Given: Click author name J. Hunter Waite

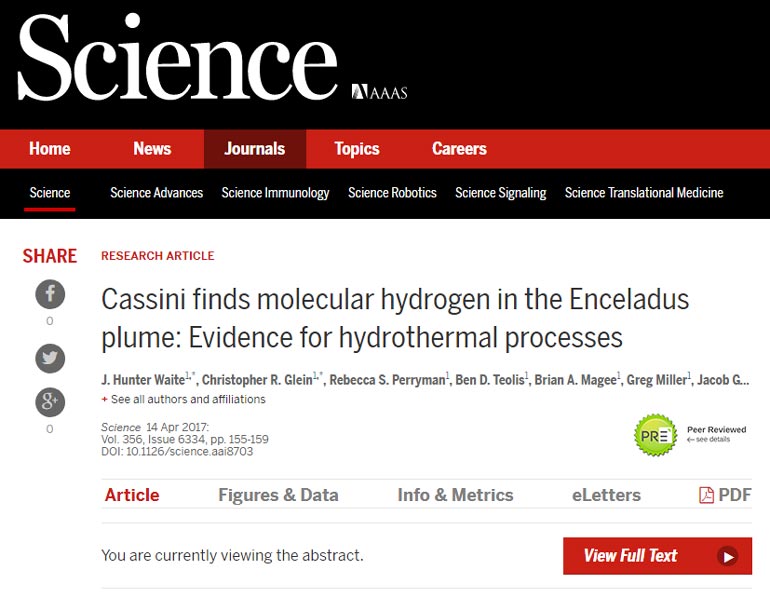Looking at the screenshot, I should [142, 380].
